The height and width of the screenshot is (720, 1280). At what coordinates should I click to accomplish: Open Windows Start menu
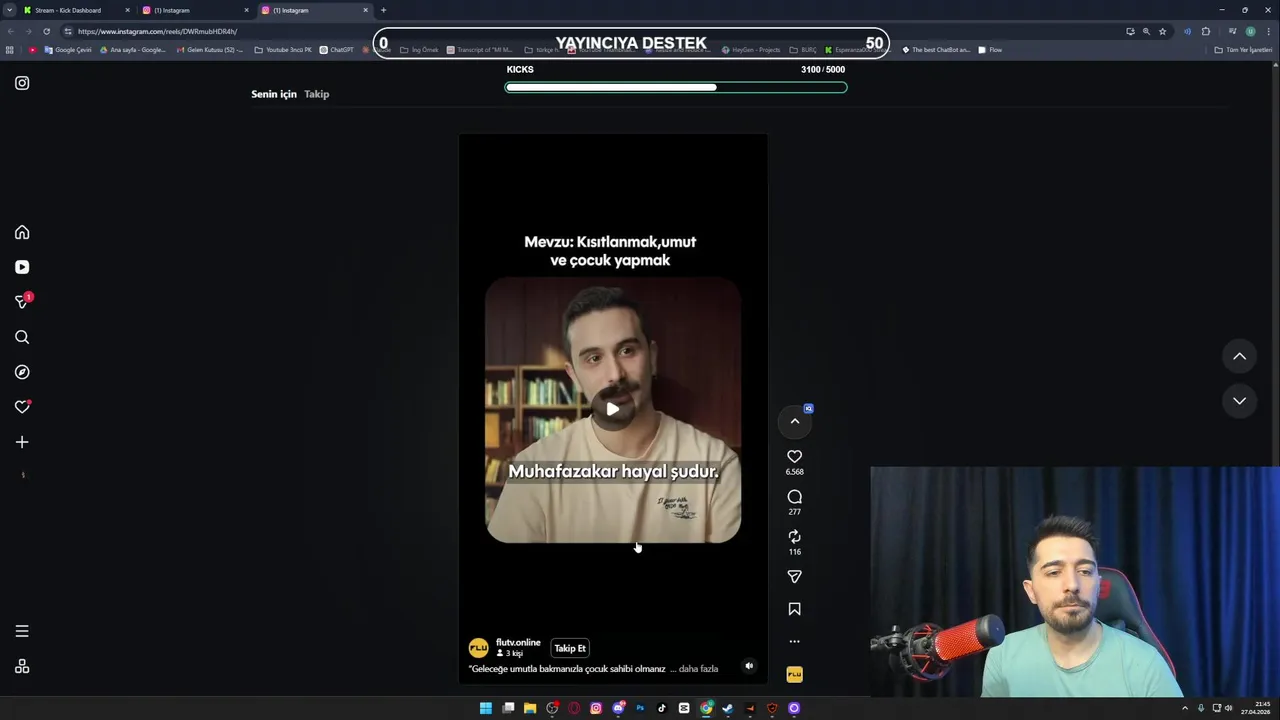tap(486, 708)
